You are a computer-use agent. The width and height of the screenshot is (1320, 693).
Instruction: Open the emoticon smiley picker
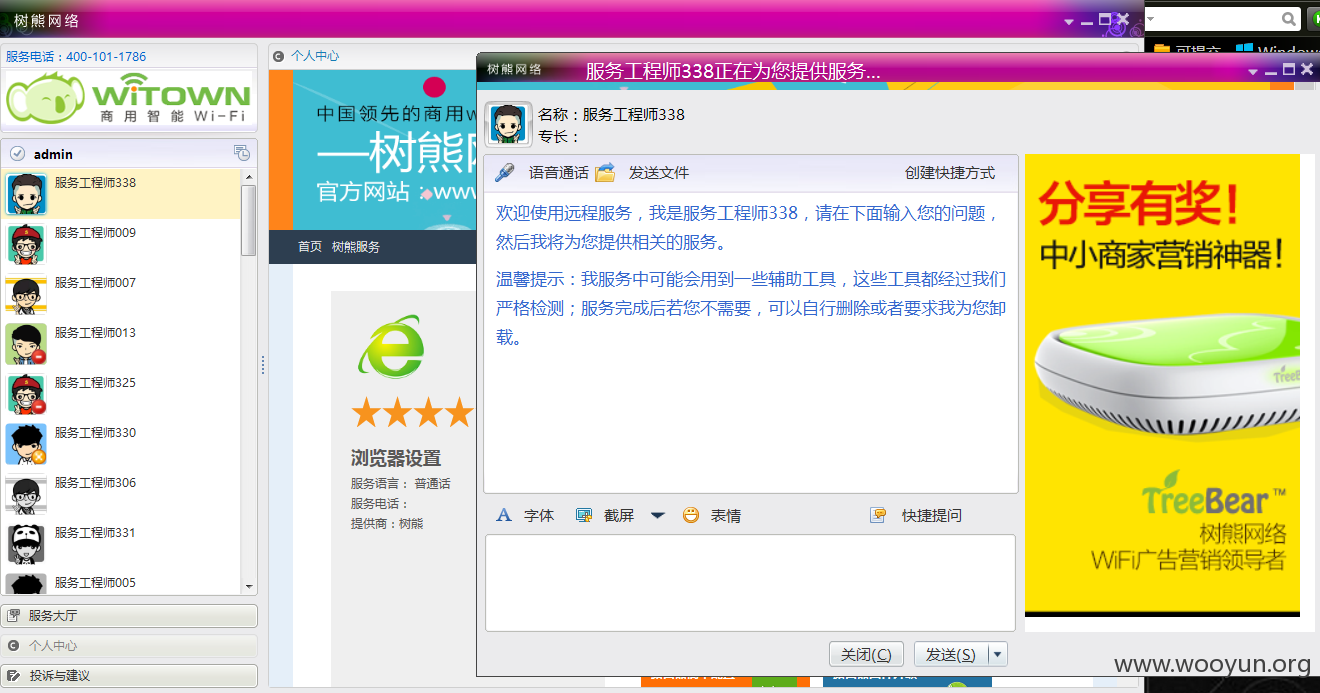pos(691,515)
